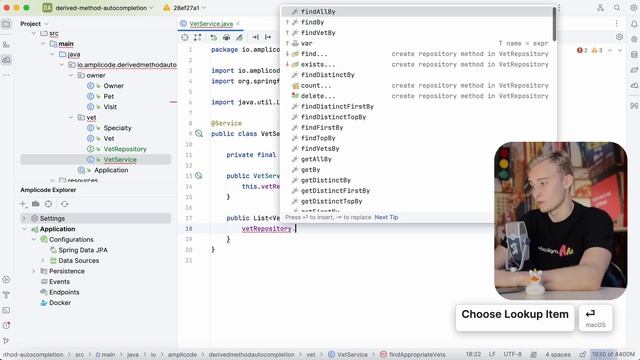
Task: Click the warnings indicator badge
Action: point(597,50)
